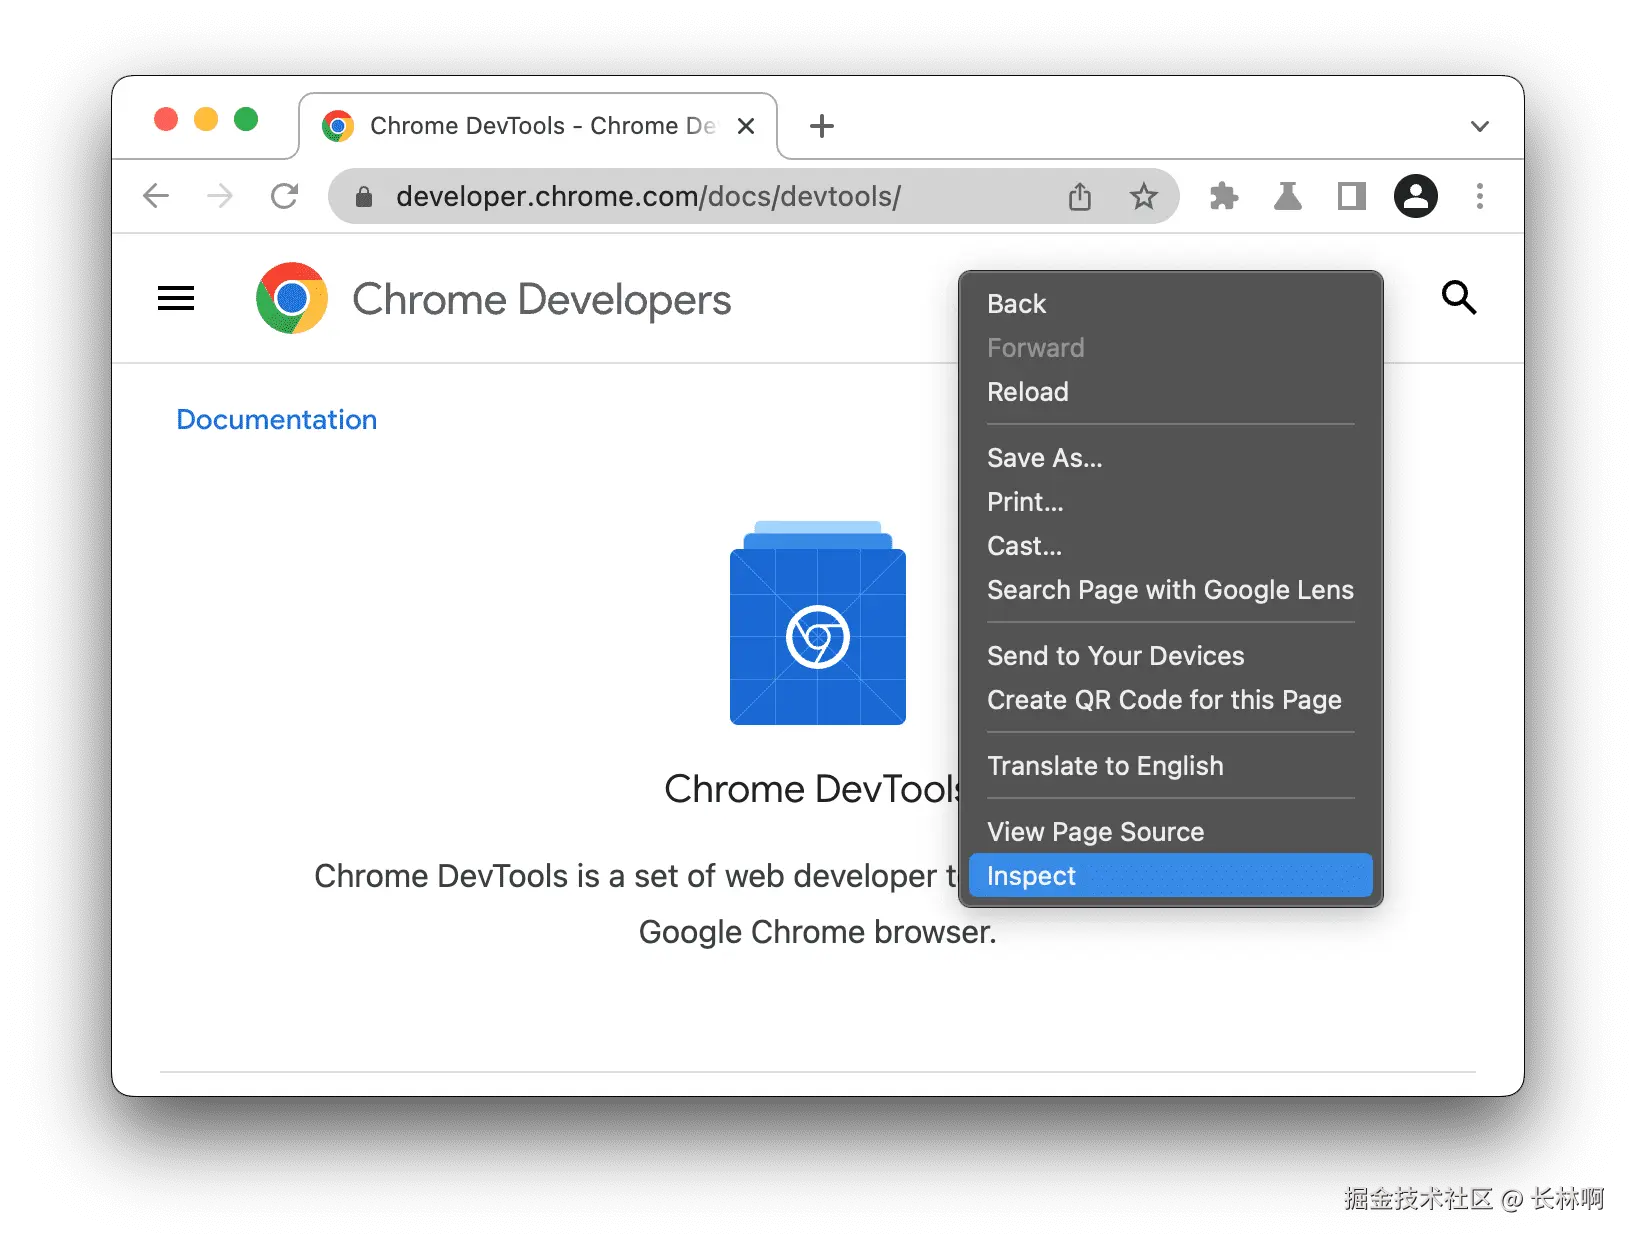Image resolution: width=1636 pixels, height=1244 pixels.
Task: Click the Chrome Developers logo
Action: pos(292,298)
